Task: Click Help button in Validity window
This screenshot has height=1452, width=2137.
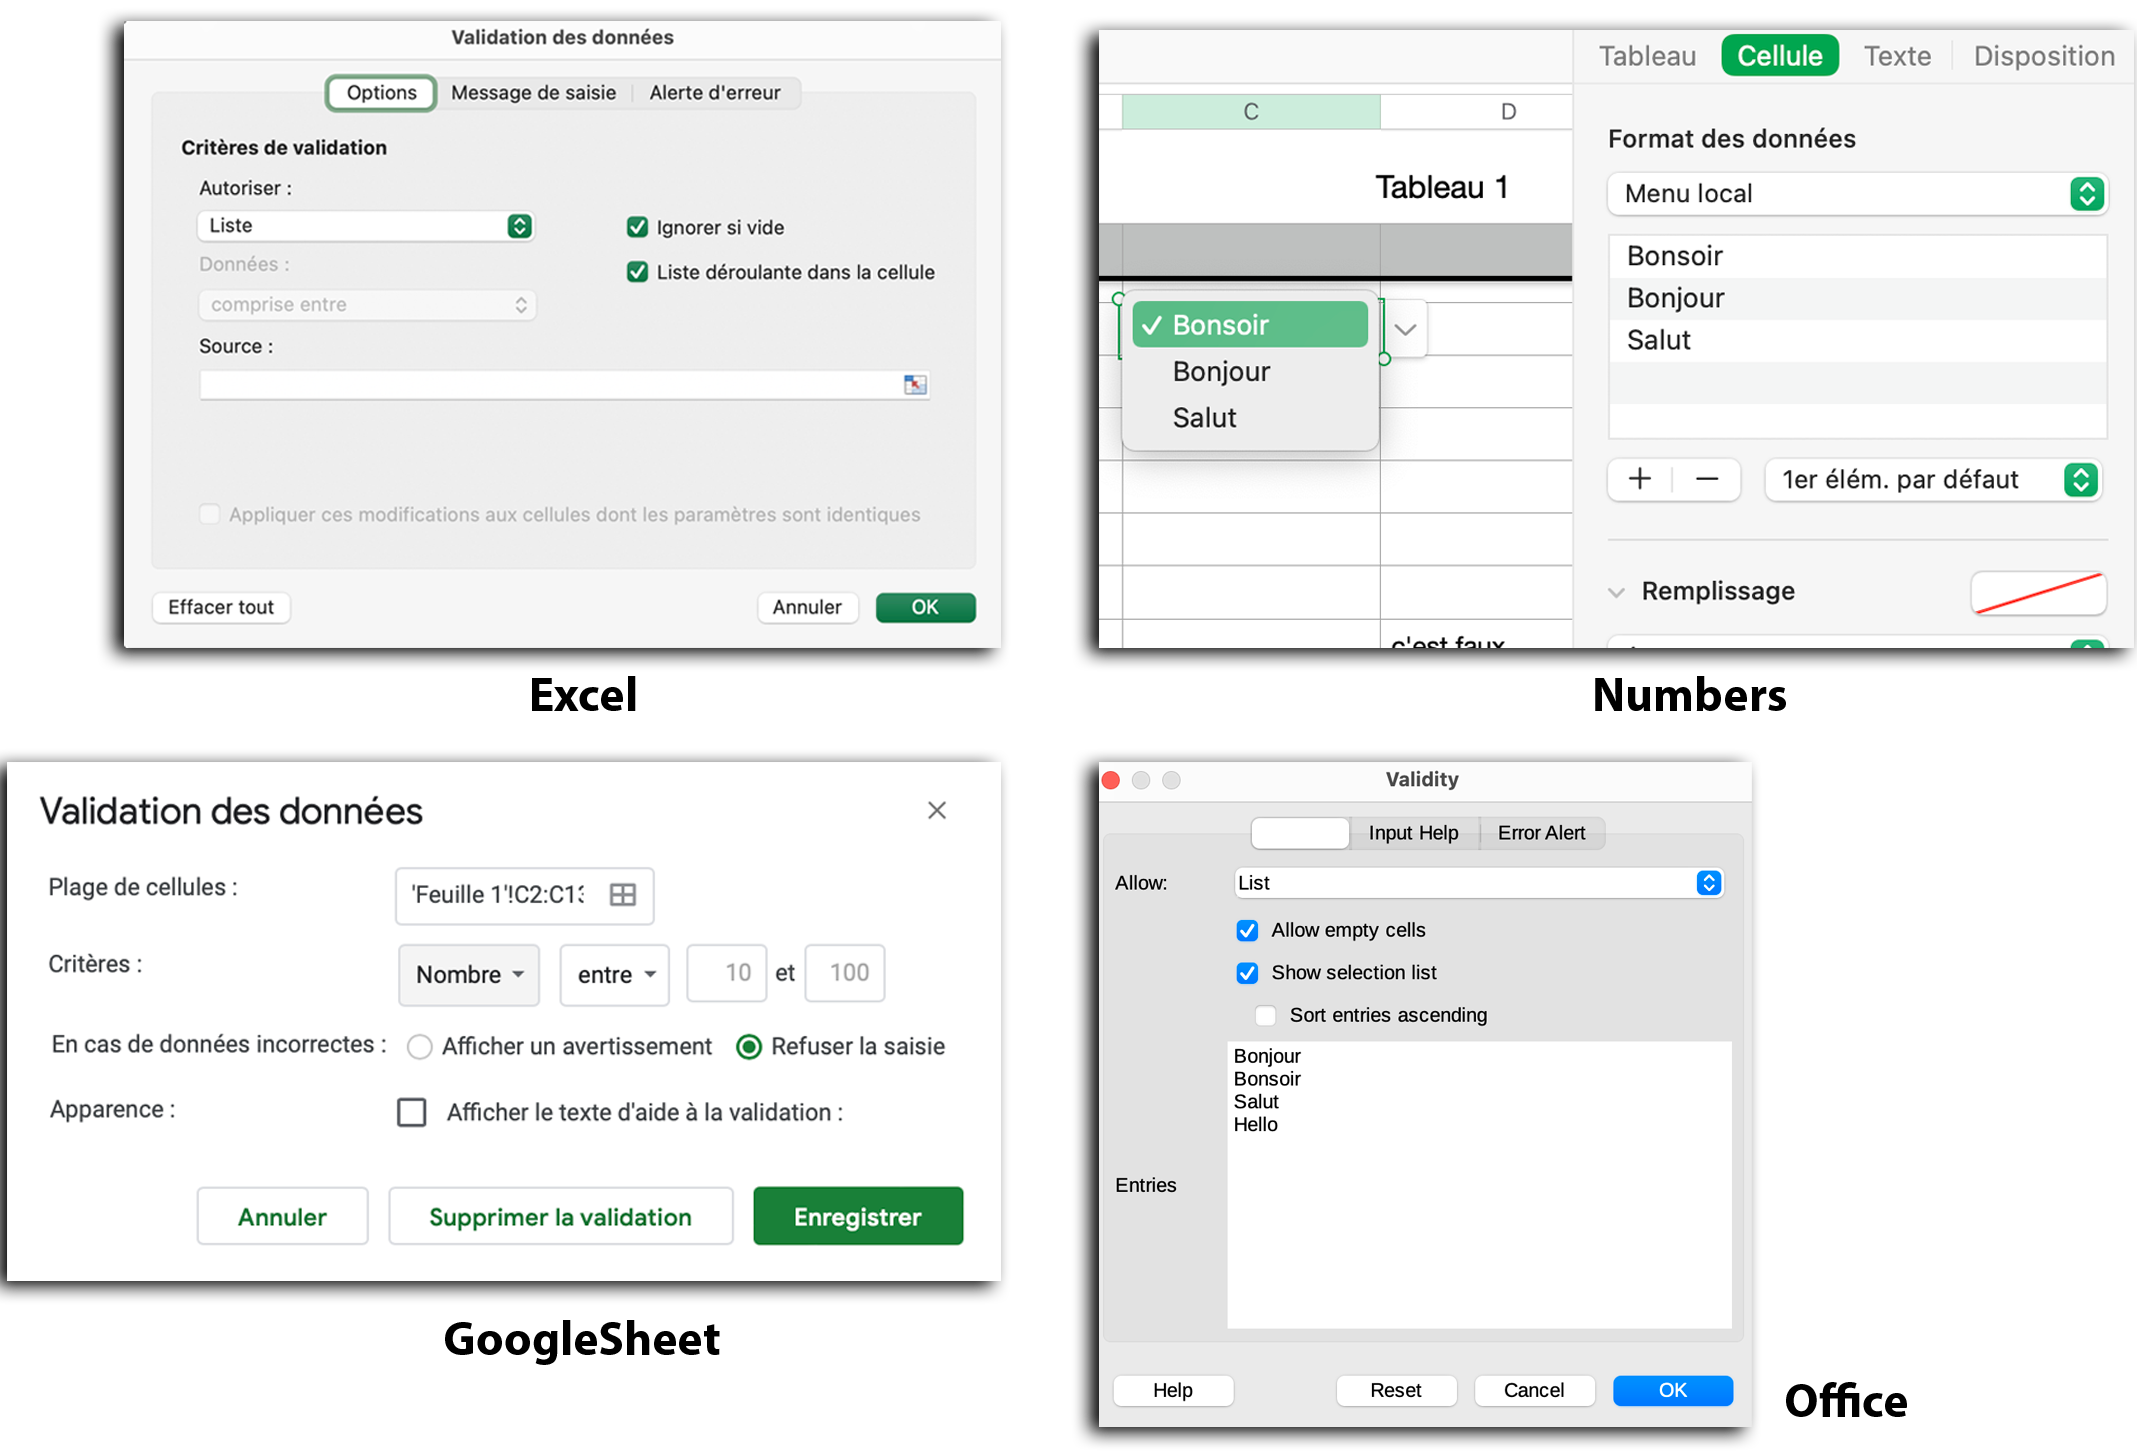Action: tap(1173, 1390)
